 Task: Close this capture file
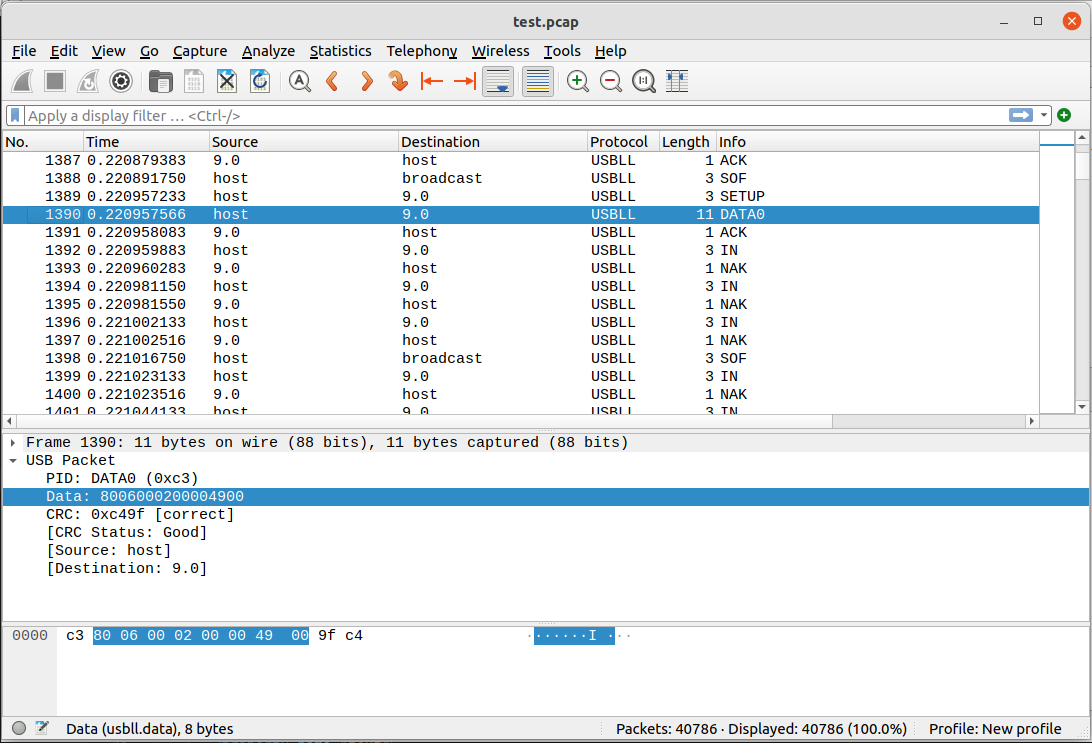coord(226,81)
